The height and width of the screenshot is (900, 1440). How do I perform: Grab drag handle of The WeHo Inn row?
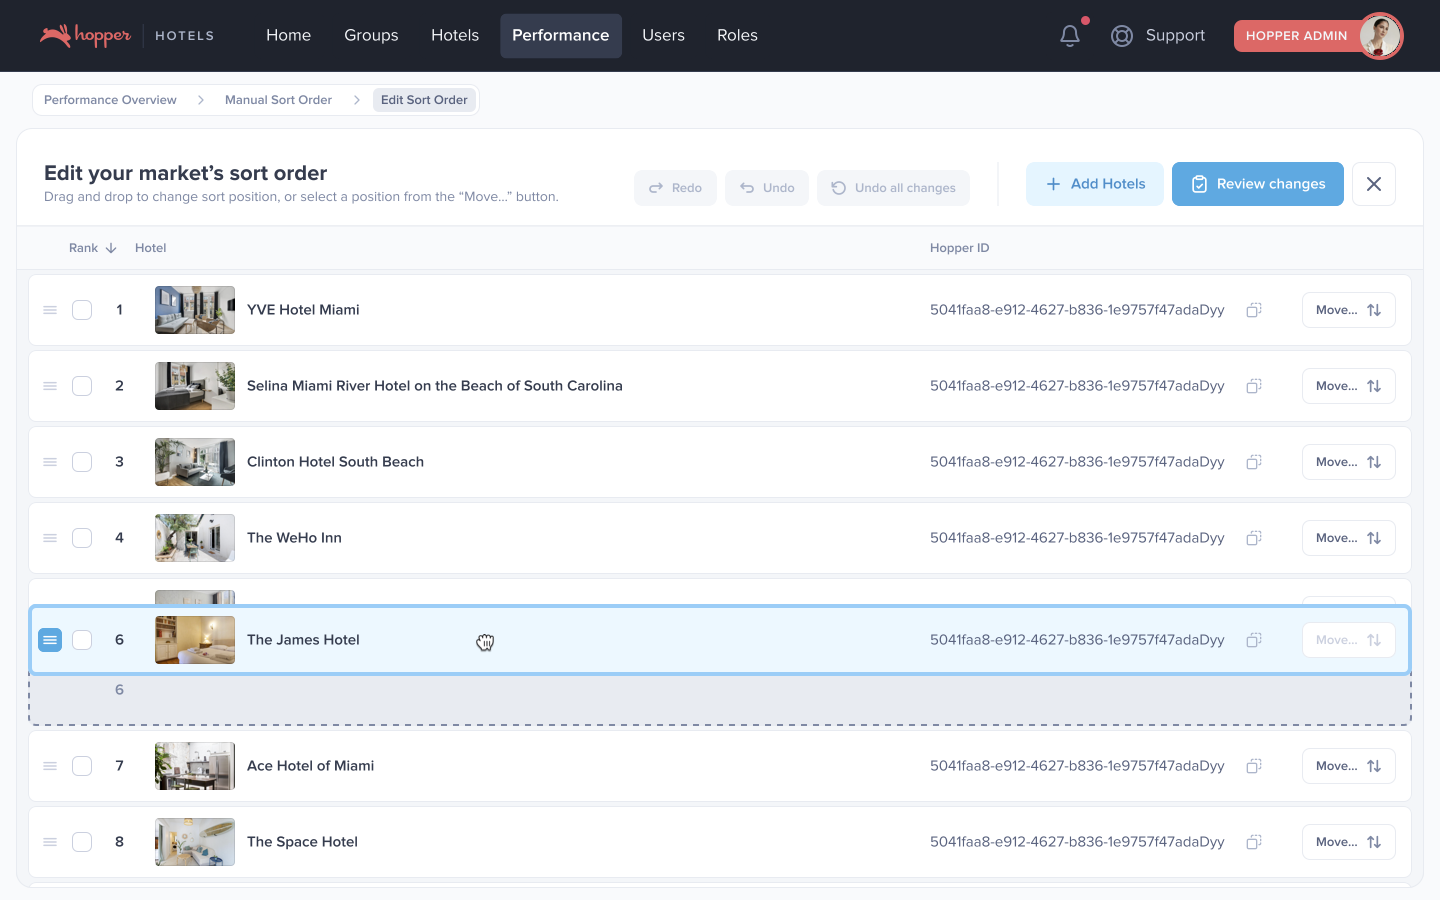[x=50, y=538]
